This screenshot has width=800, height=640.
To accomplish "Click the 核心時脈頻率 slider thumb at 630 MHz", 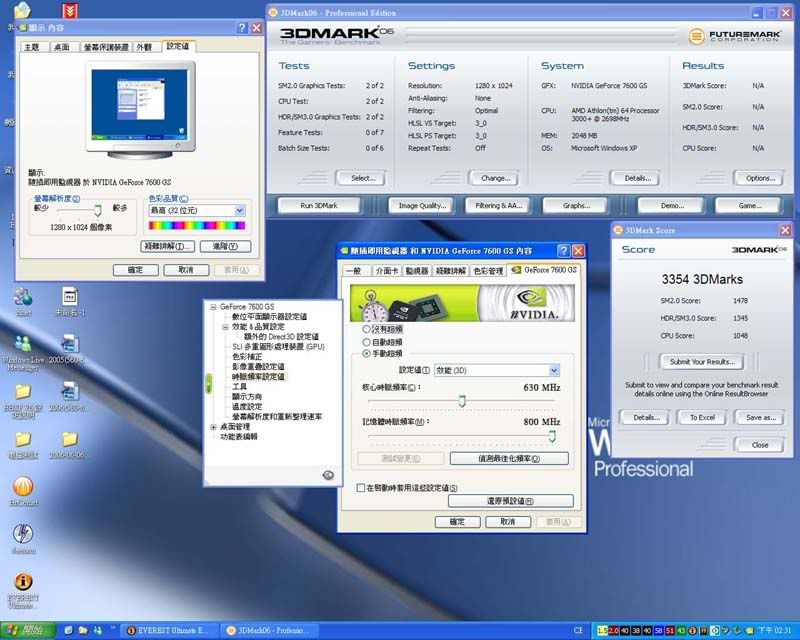I will pos(462,401).
